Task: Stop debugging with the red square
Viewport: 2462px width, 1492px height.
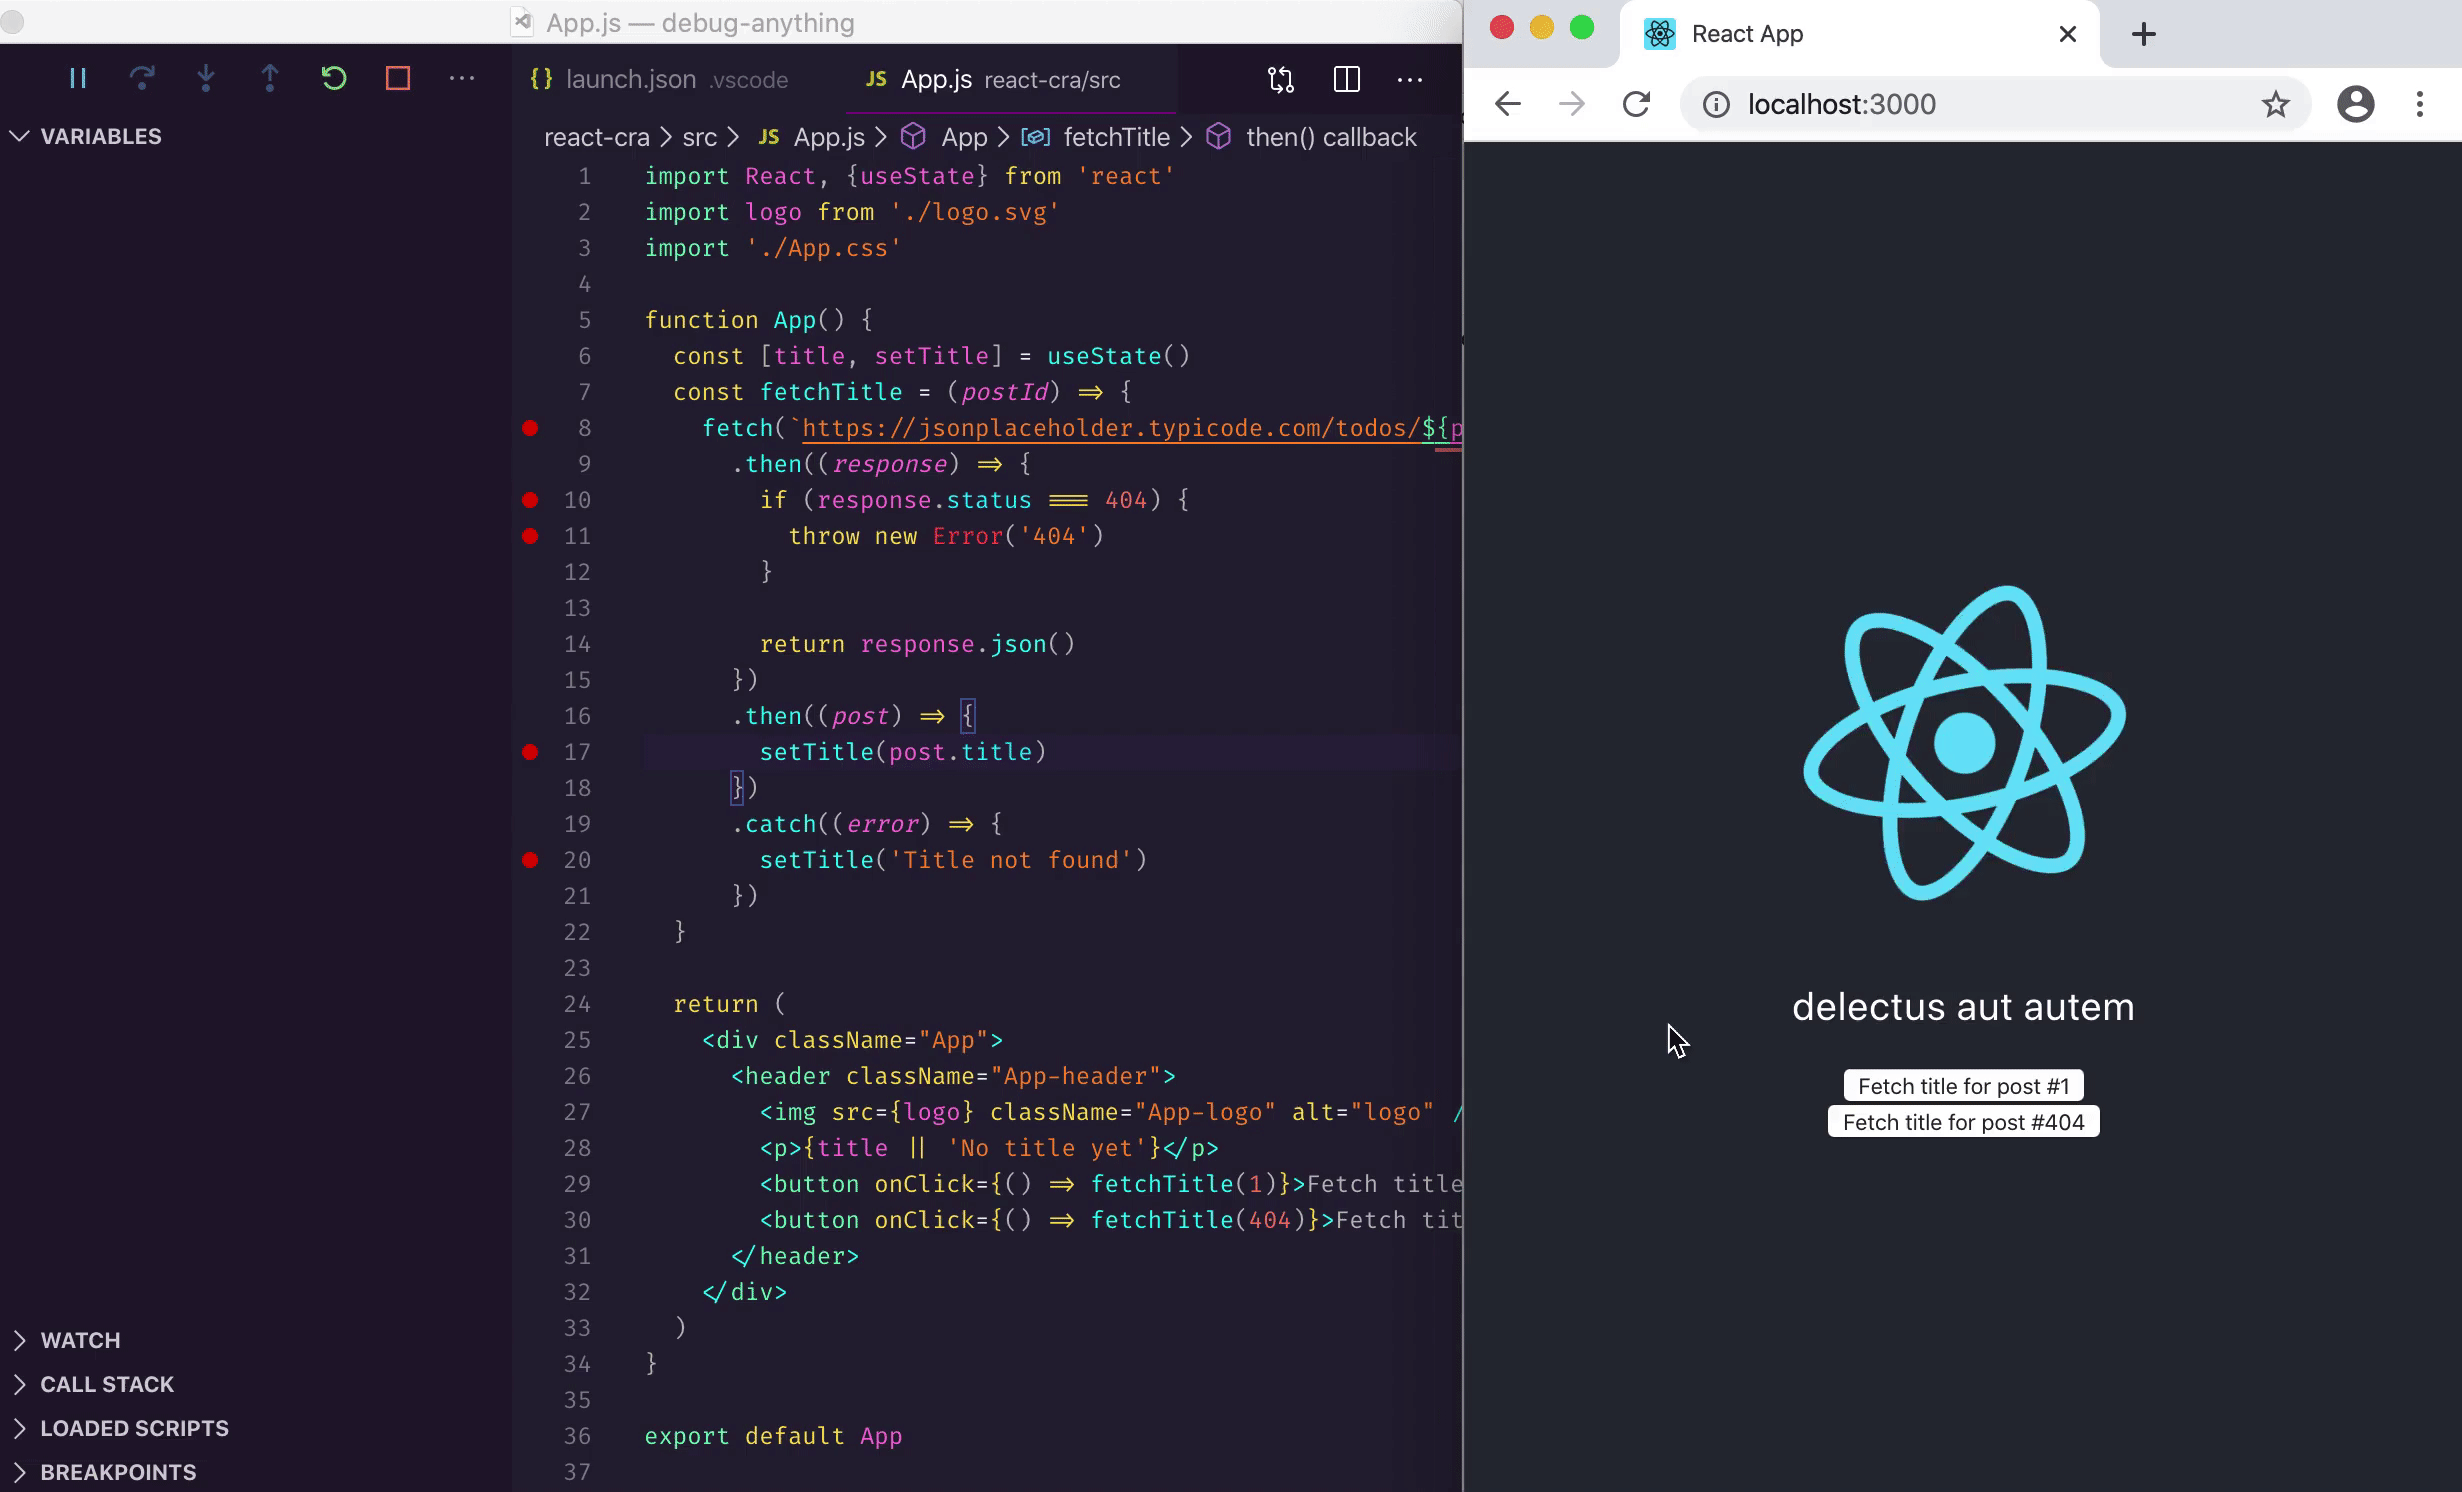Action: [x=398, y=78]
